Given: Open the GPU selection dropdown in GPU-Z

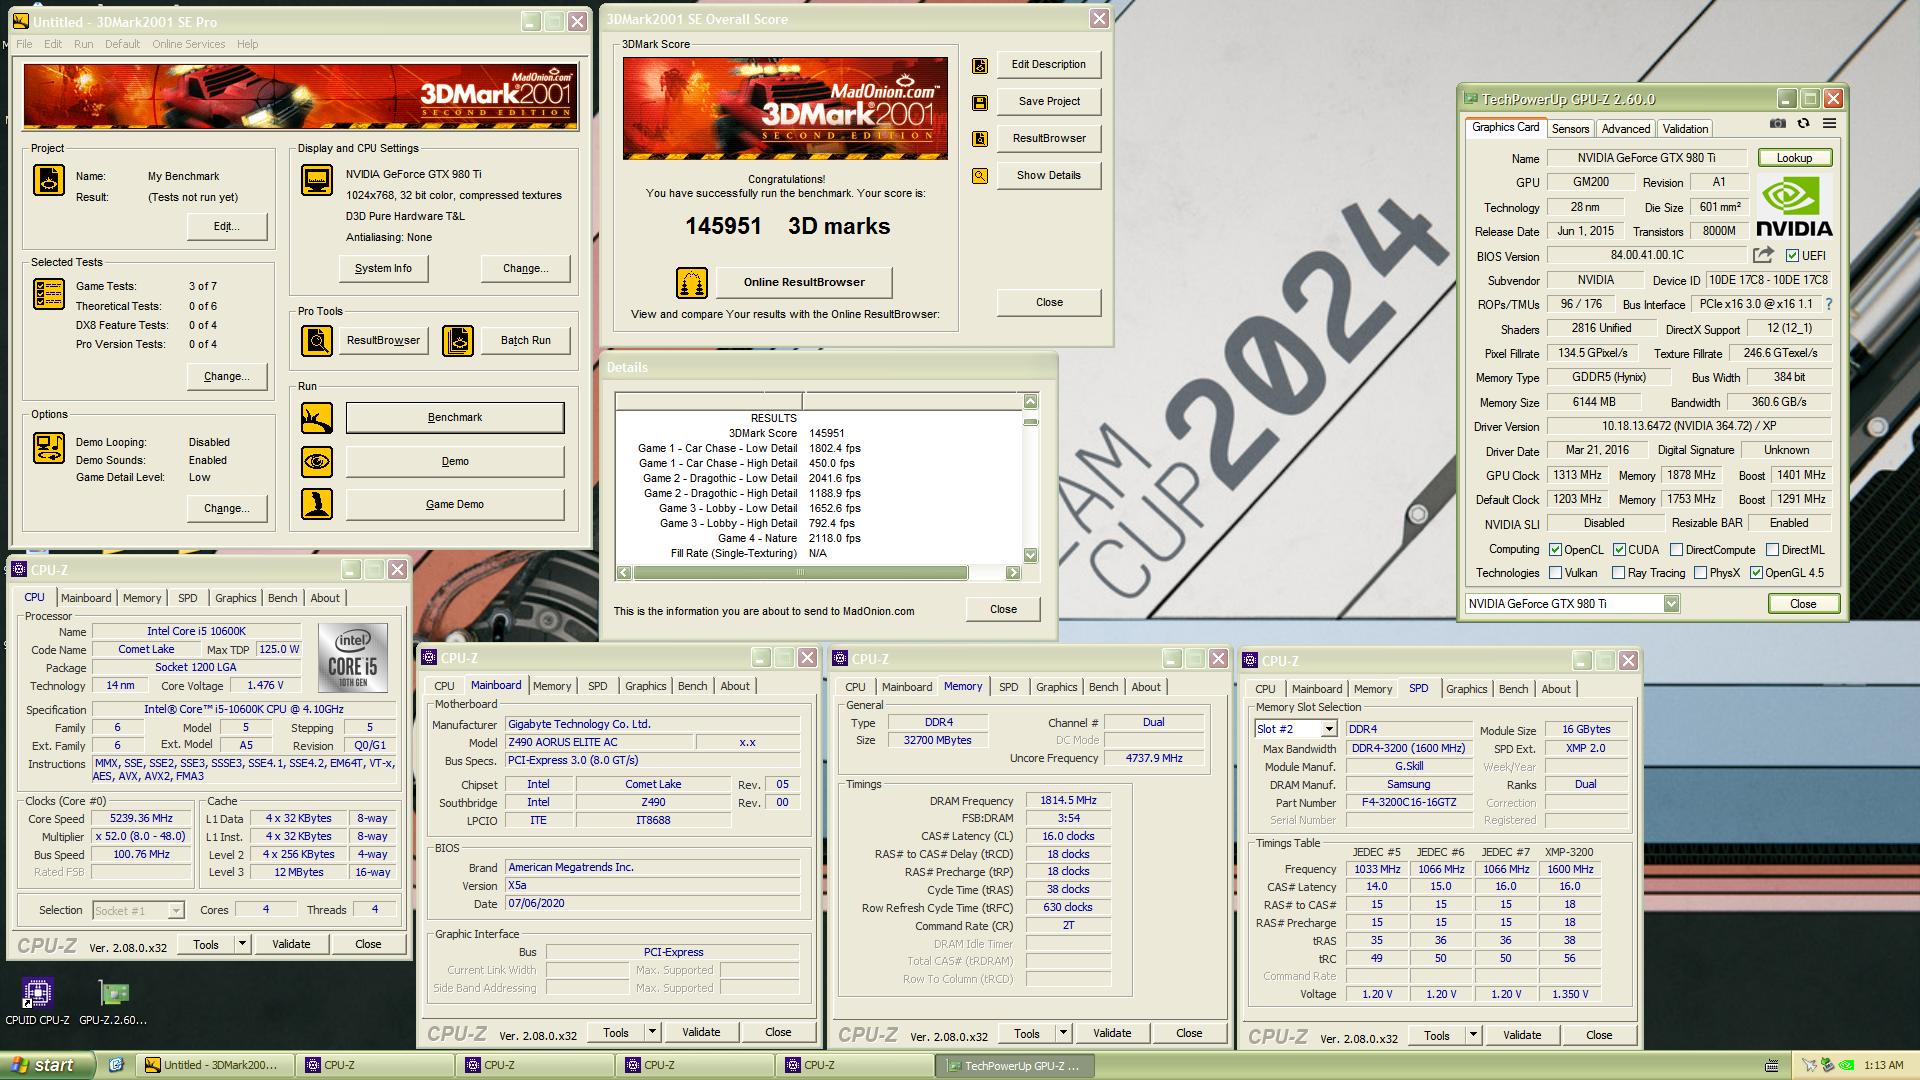Looking at the screenshot, I should (1671, 604).
